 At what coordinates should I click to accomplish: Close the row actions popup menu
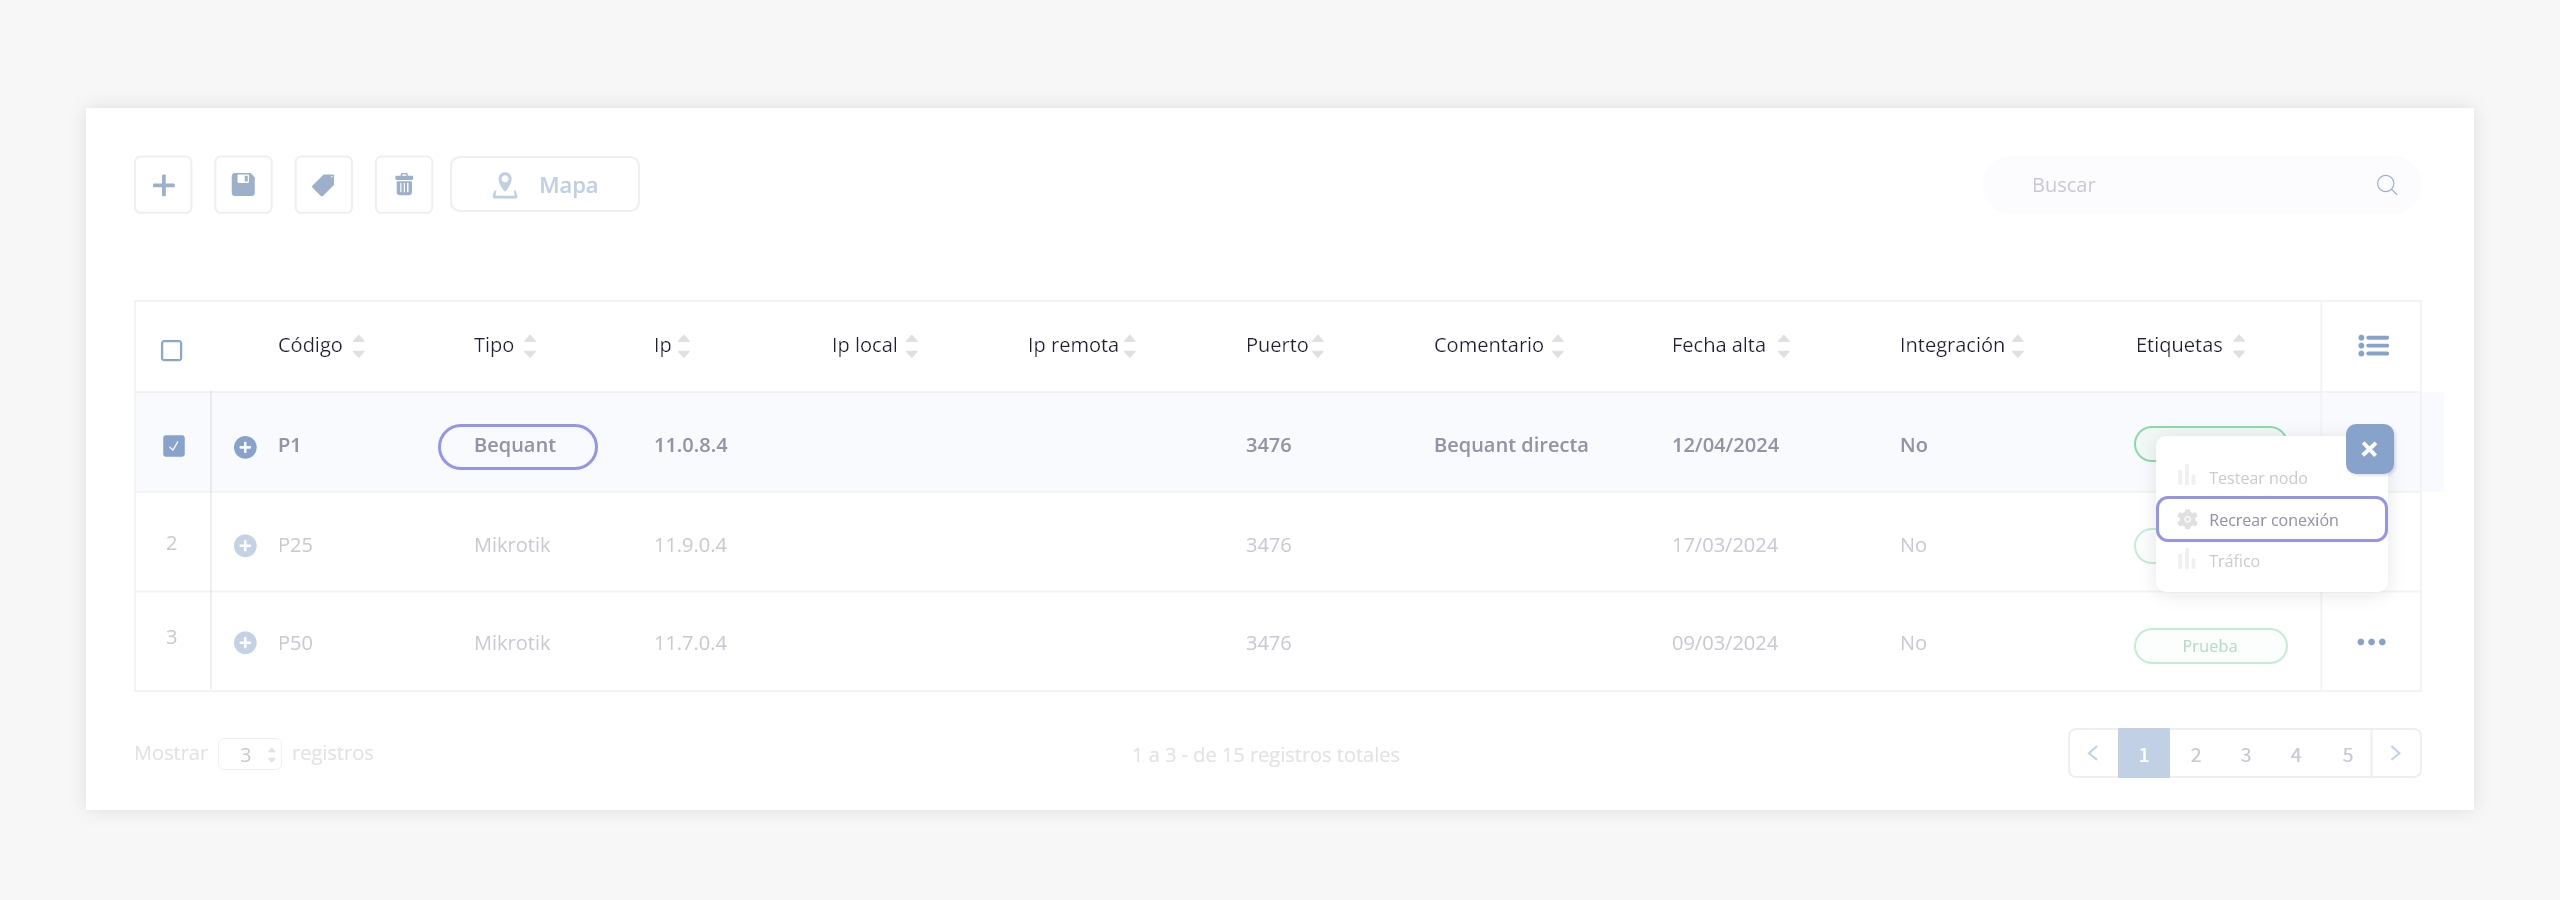click(x=2369, y=449)
